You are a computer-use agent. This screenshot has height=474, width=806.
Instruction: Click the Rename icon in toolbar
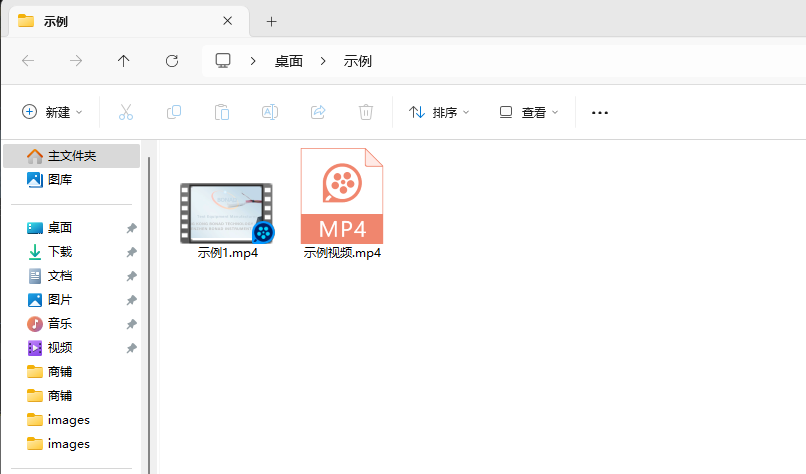point(270,112)
